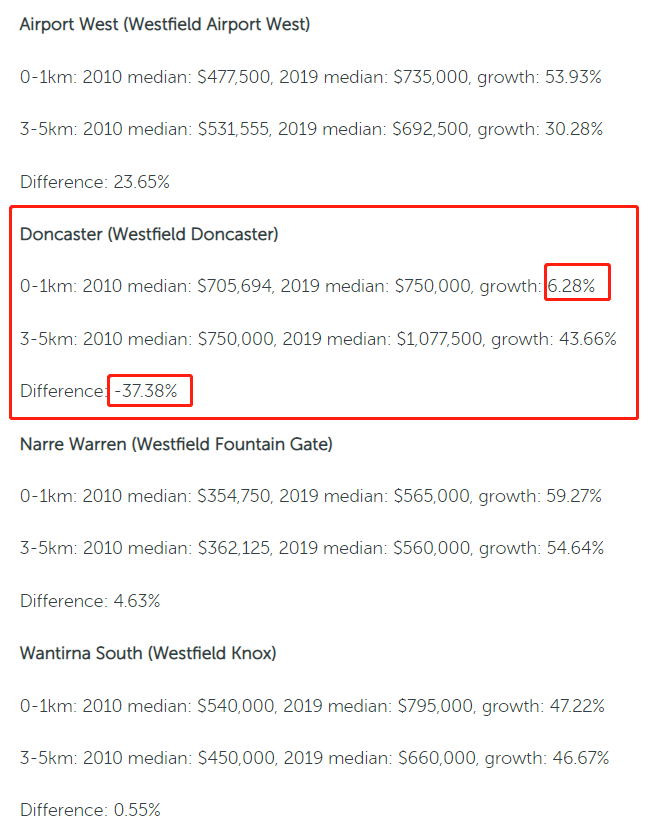Click Narre Warren 3-5km growth 54.64%

(575, 548)
